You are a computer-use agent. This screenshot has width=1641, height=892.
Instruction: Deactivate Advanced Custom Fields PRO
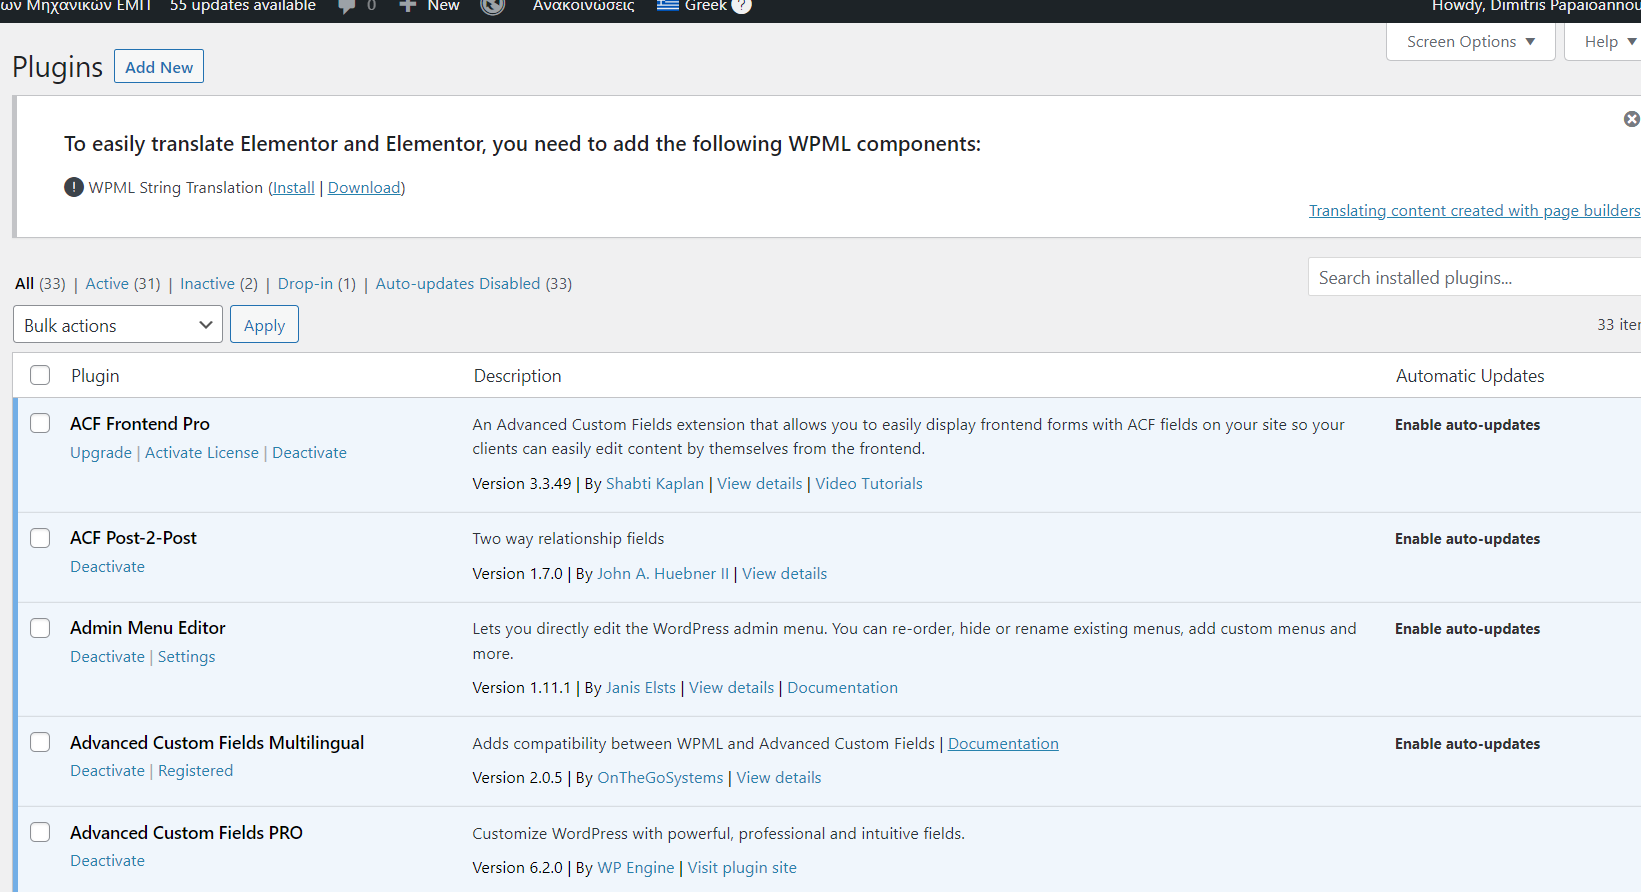(x=107, y=861)
